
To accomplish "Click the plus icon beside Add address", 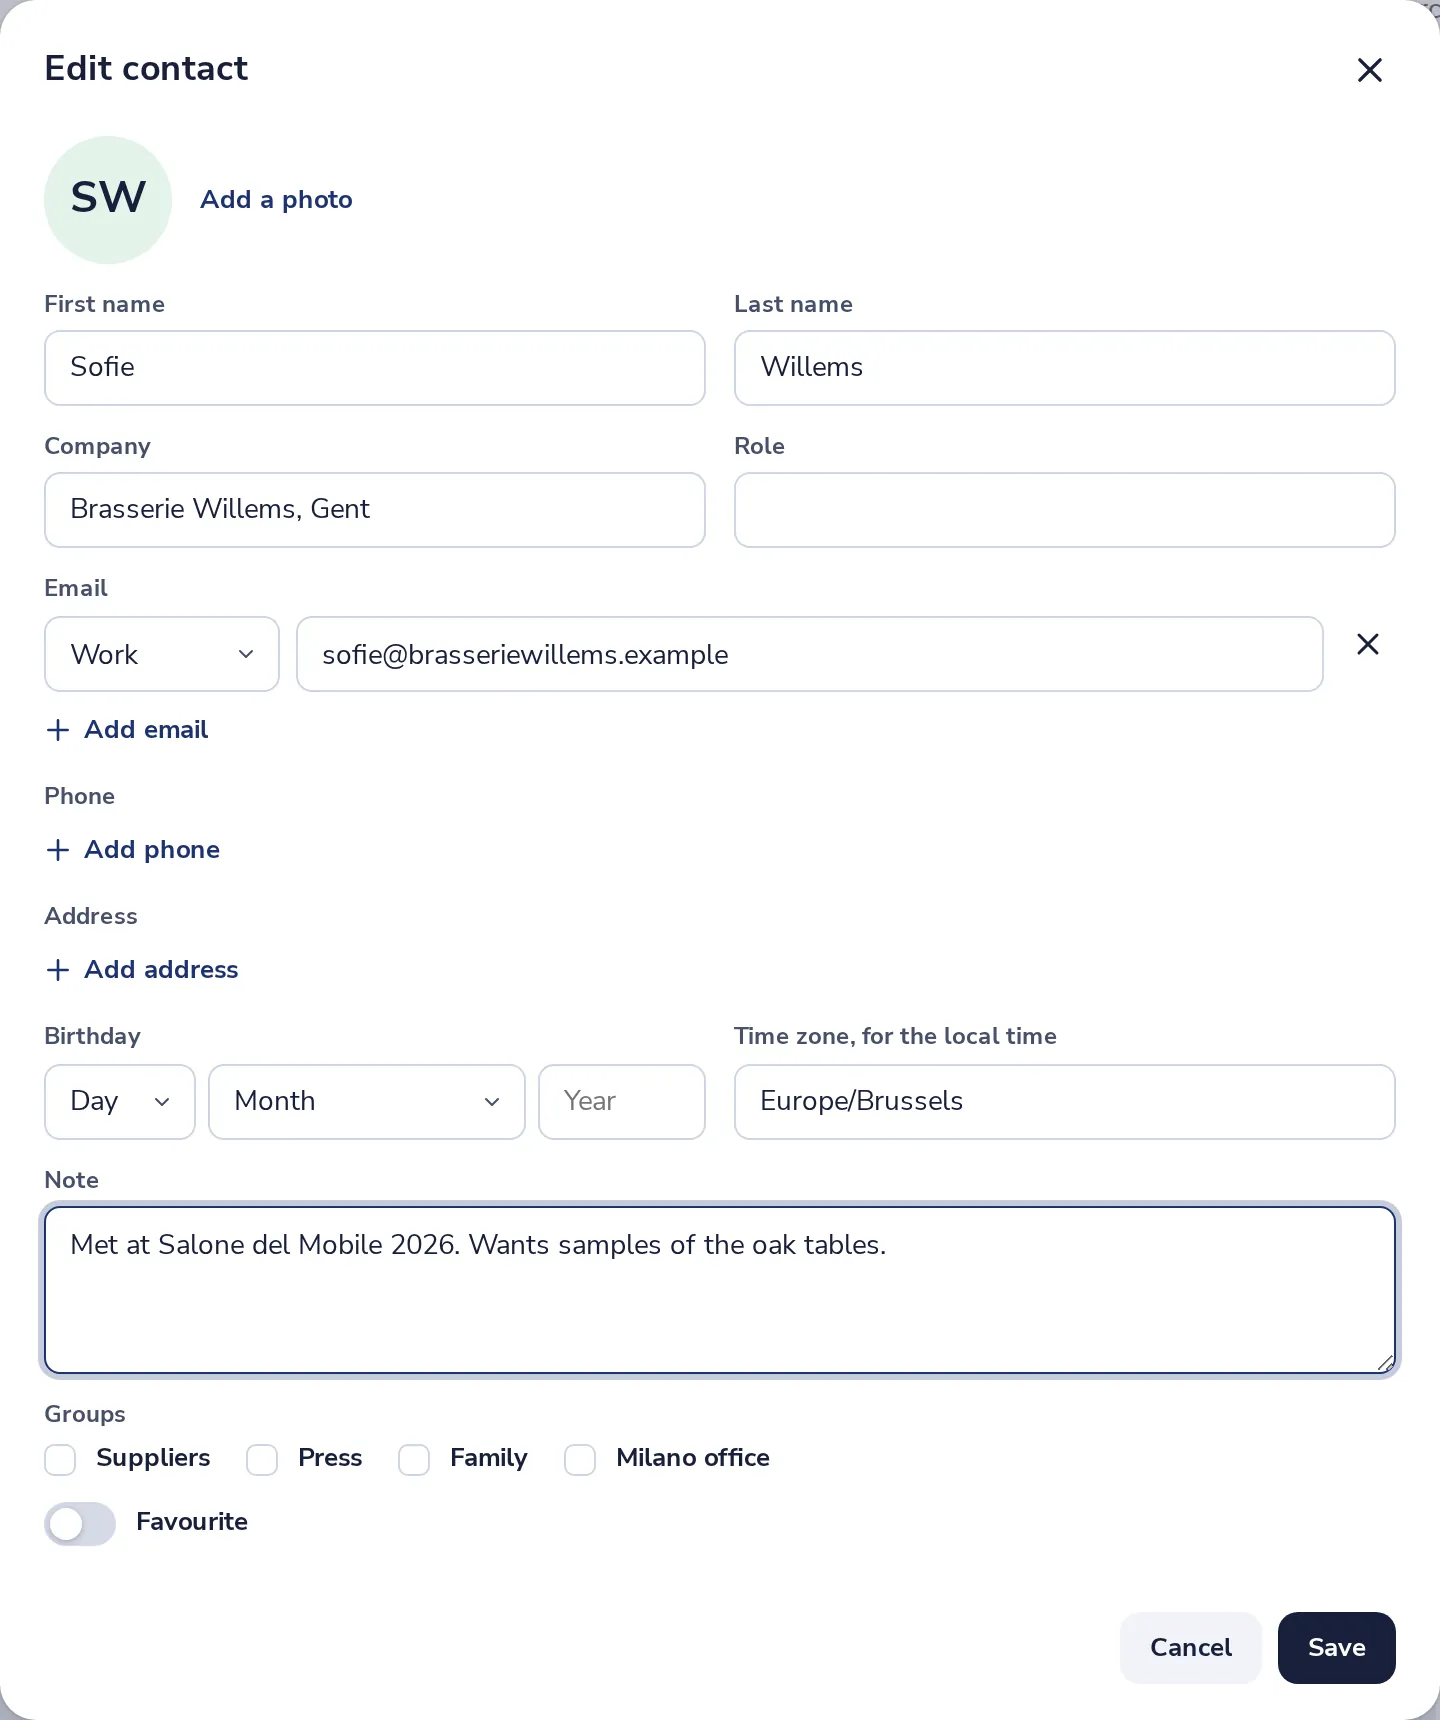I will tap(58, 970).
